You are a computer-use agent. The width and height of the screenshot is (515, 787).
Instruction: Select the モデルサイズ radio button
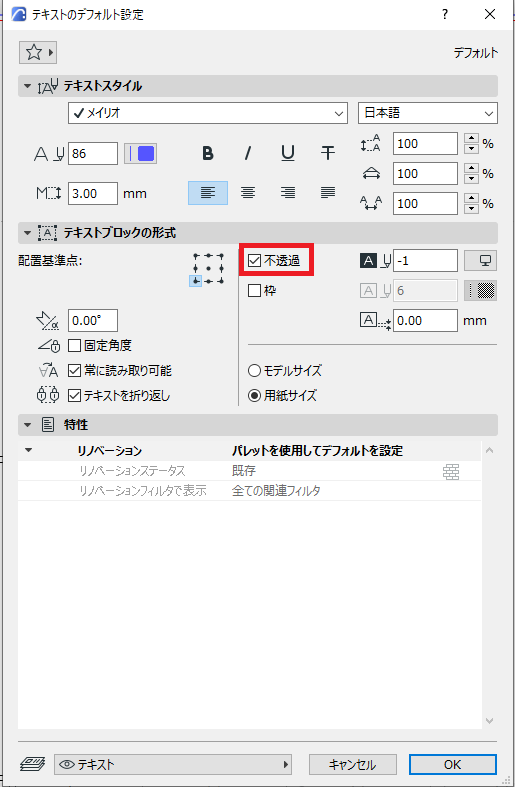click(254, 370)
